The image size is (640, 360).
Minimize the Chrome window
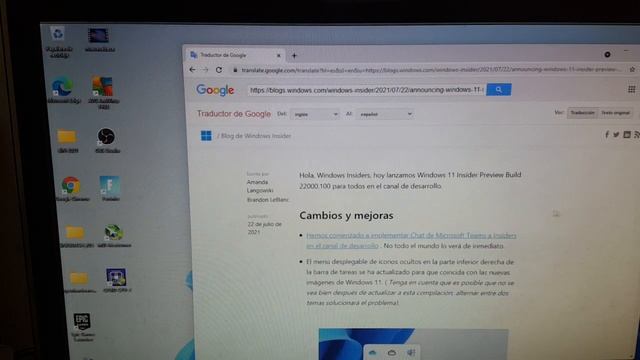(627, 51)
